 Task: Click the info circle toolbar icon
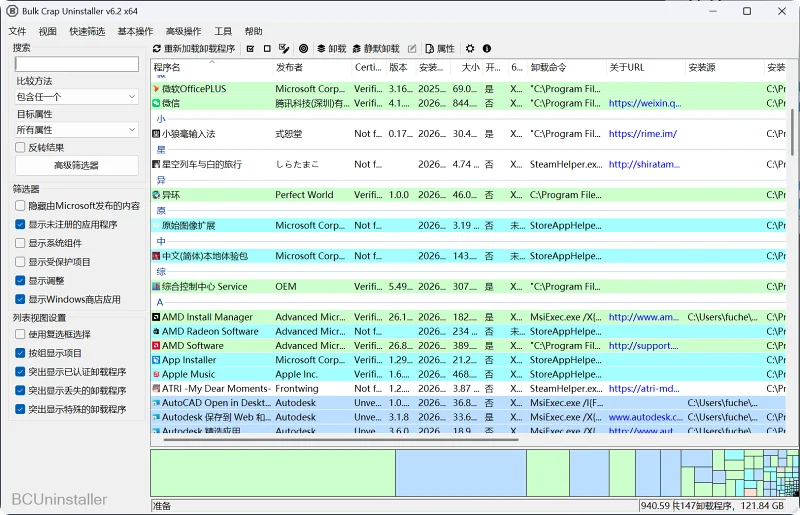click(x=487, y=48)
